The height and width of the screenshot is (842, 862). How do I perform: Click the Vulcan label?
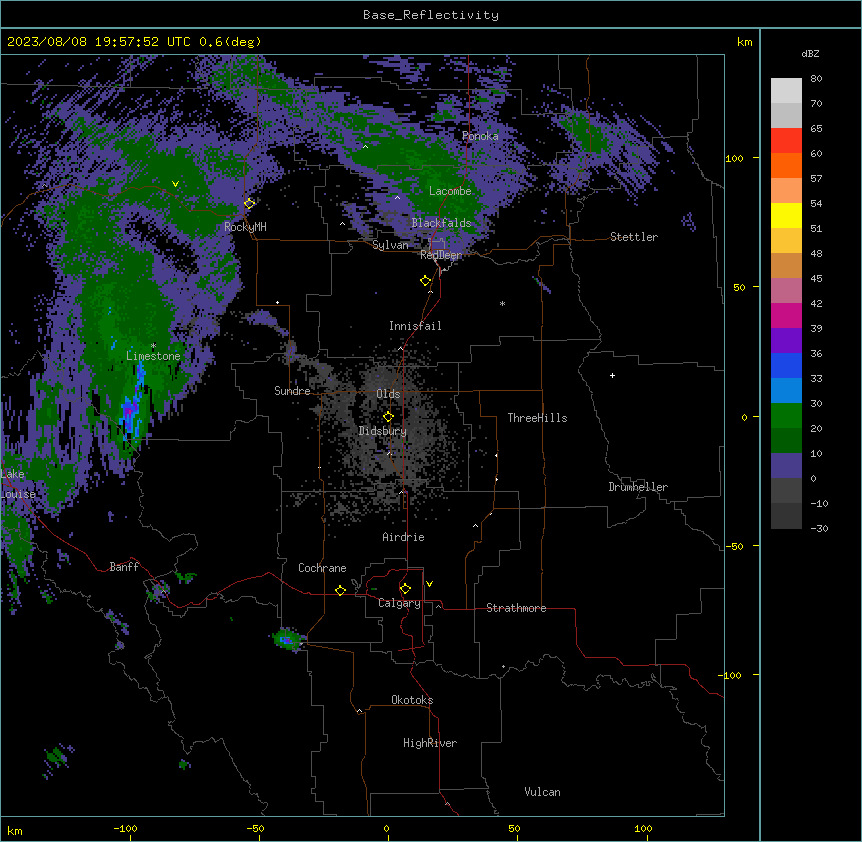543,792
